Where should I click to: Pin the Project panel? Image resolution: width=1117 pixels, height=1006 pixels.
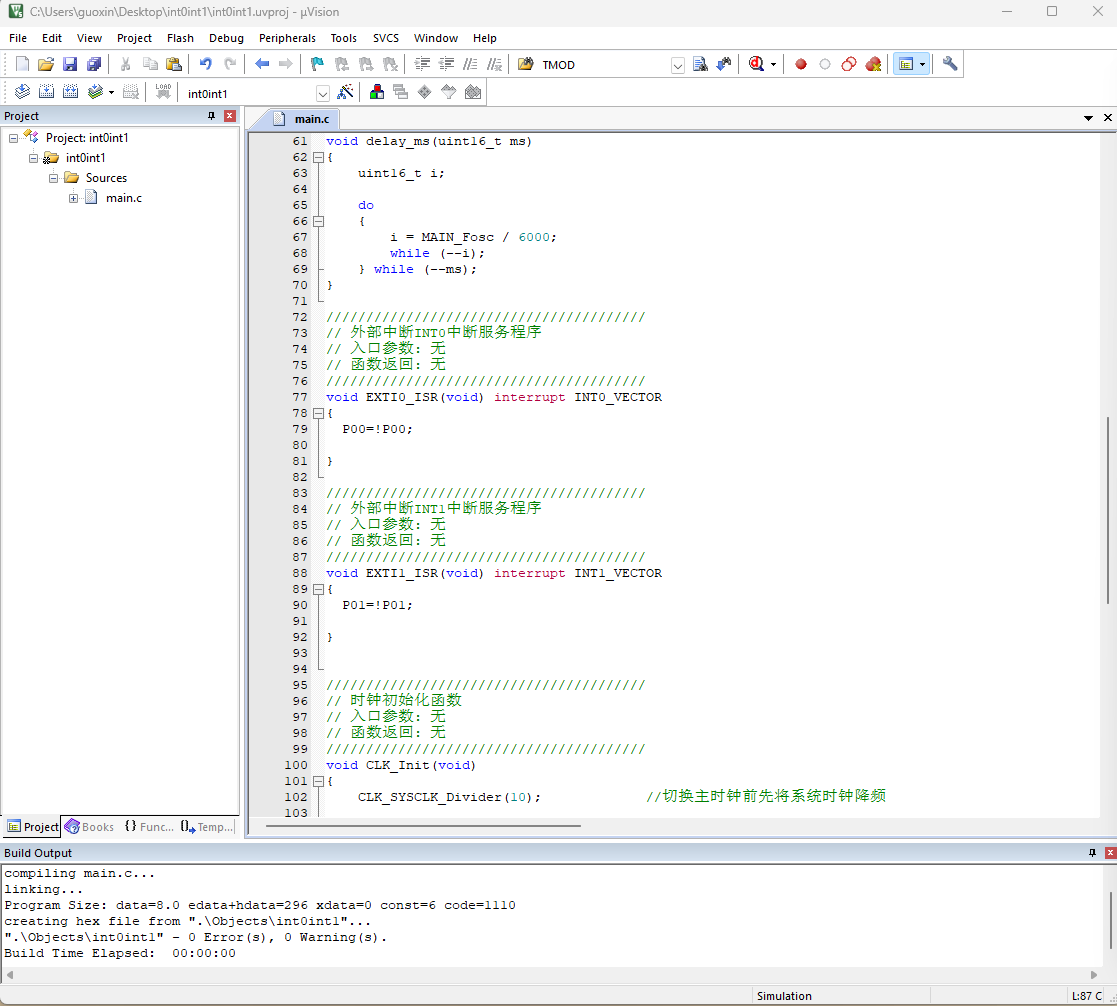[x=211, y=116]
